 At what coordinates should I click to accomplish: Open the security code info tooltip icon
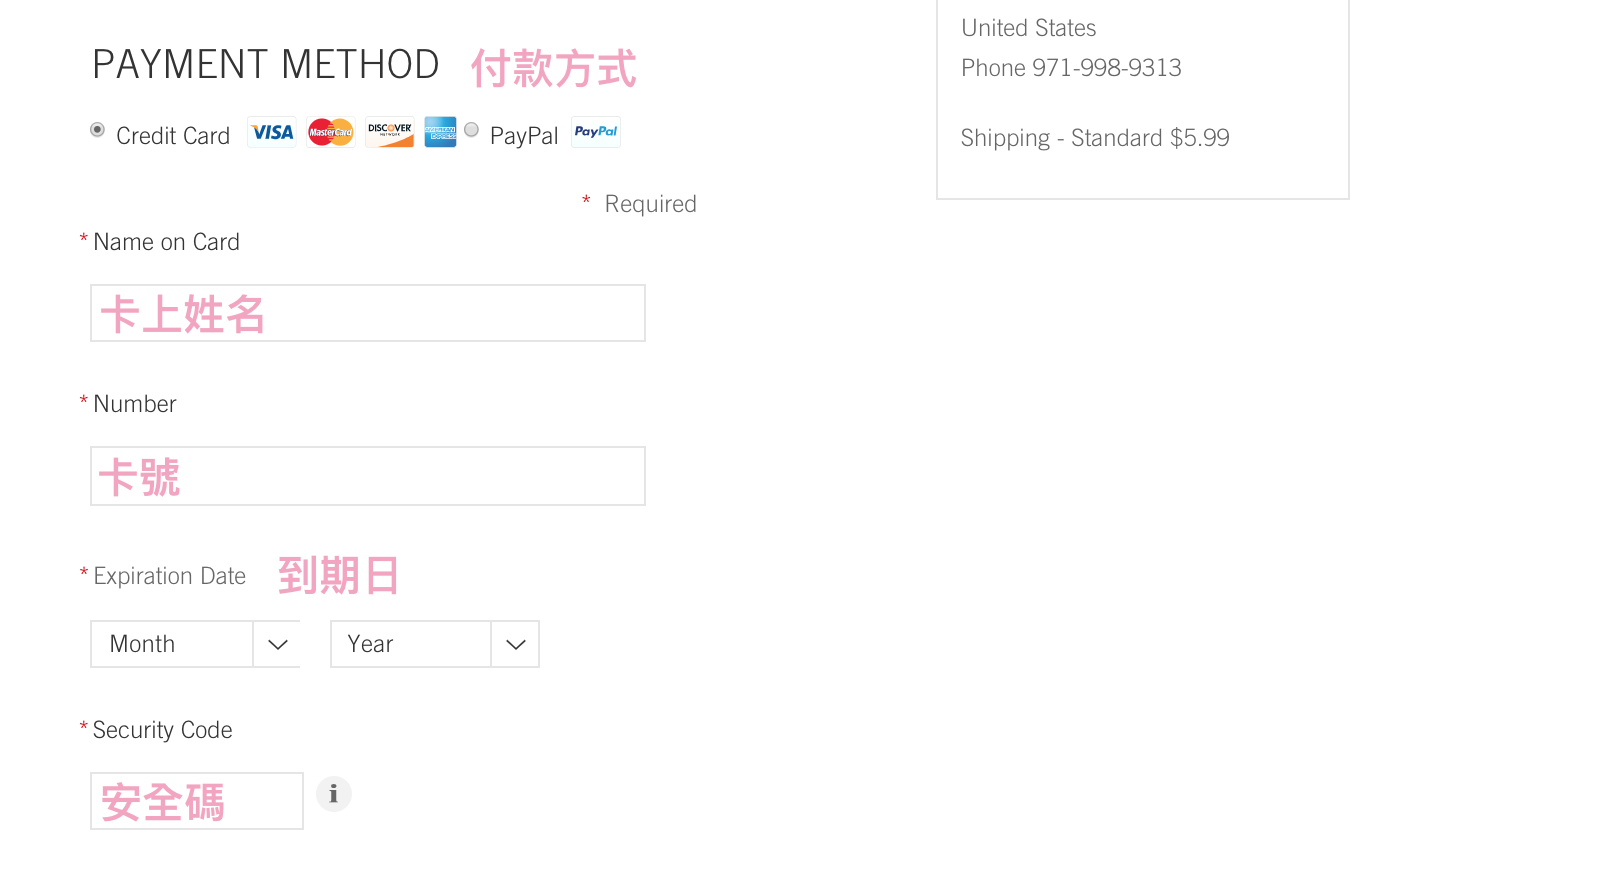334,794
